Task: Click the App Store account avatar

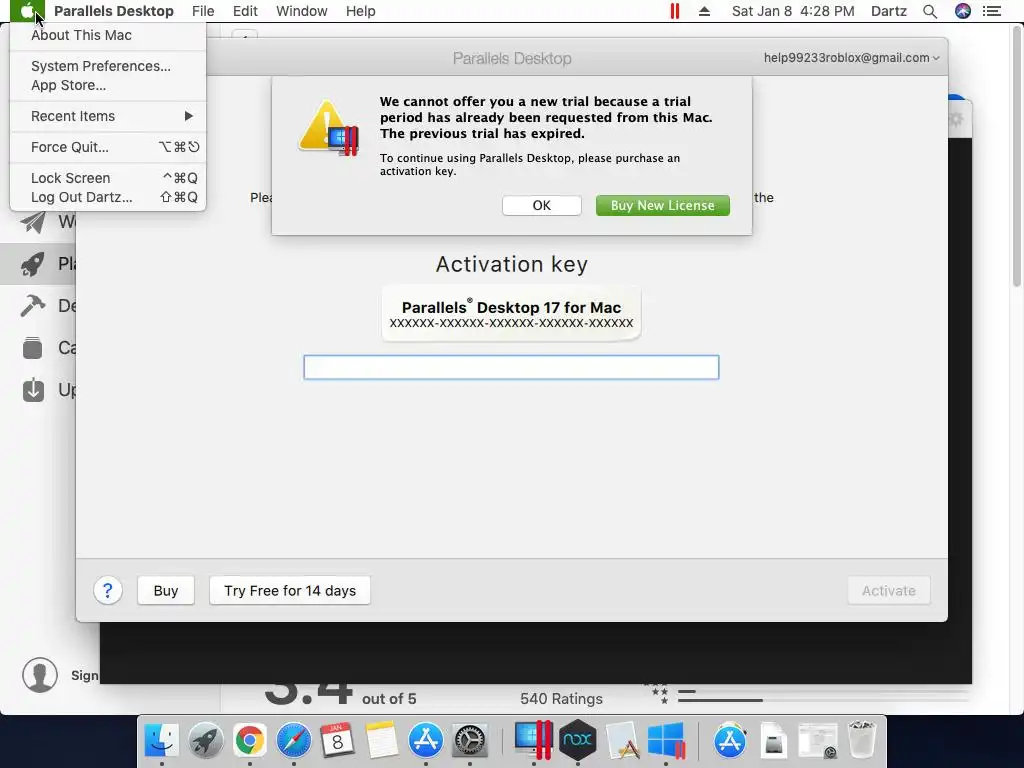Action: click(x=40, y=675)
